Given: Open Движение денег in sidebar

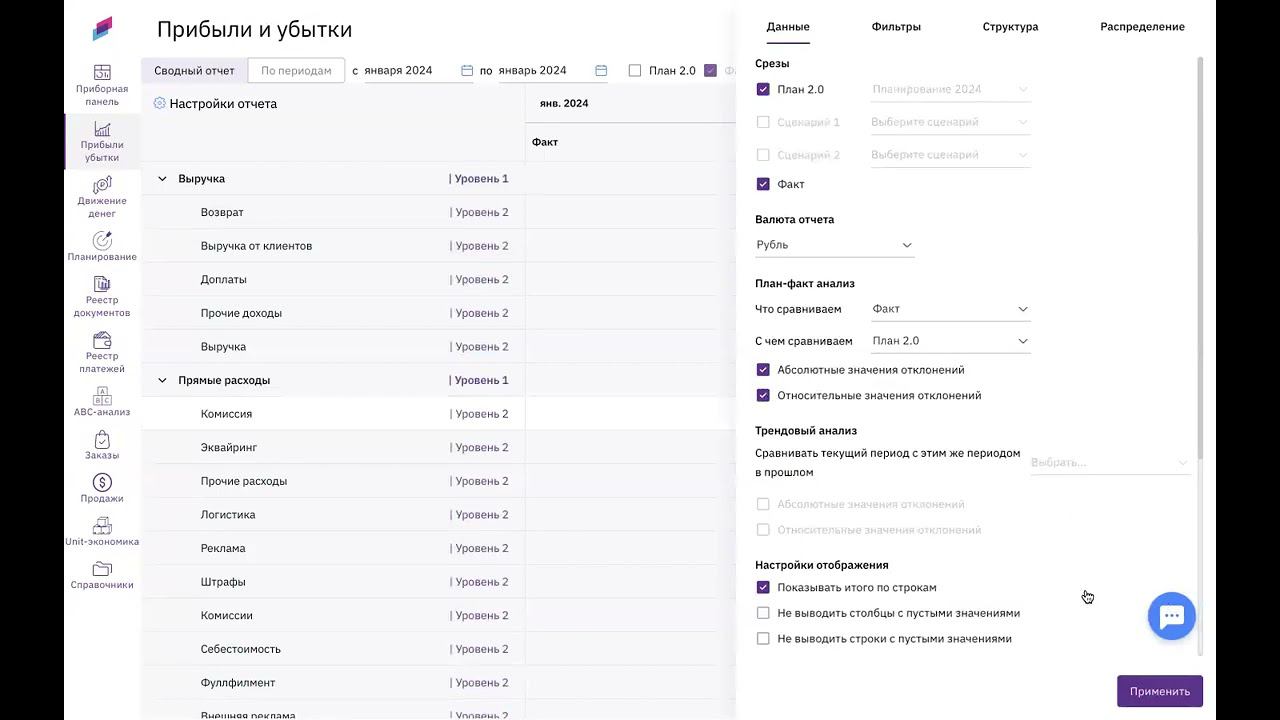Looking at the screenshot, I should click(102, 186).
